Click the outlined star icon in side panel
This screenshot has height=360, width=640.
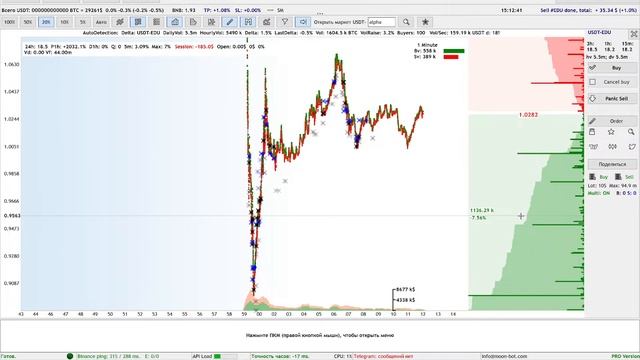point(611,132)
